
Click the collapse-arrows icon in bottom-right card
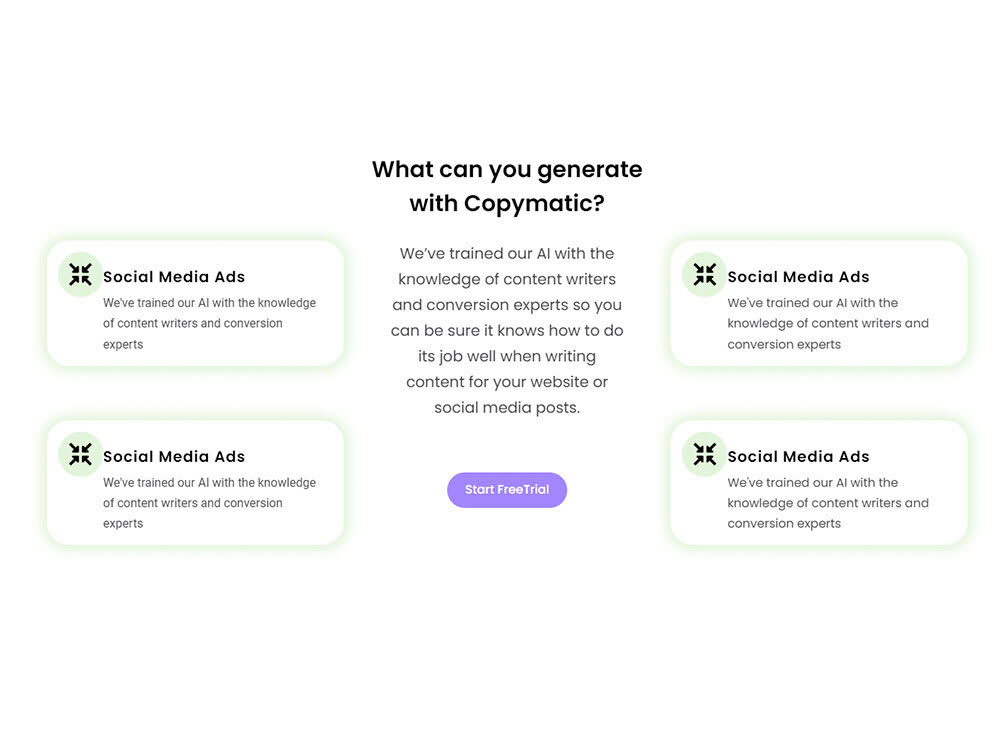pos(704,455)
